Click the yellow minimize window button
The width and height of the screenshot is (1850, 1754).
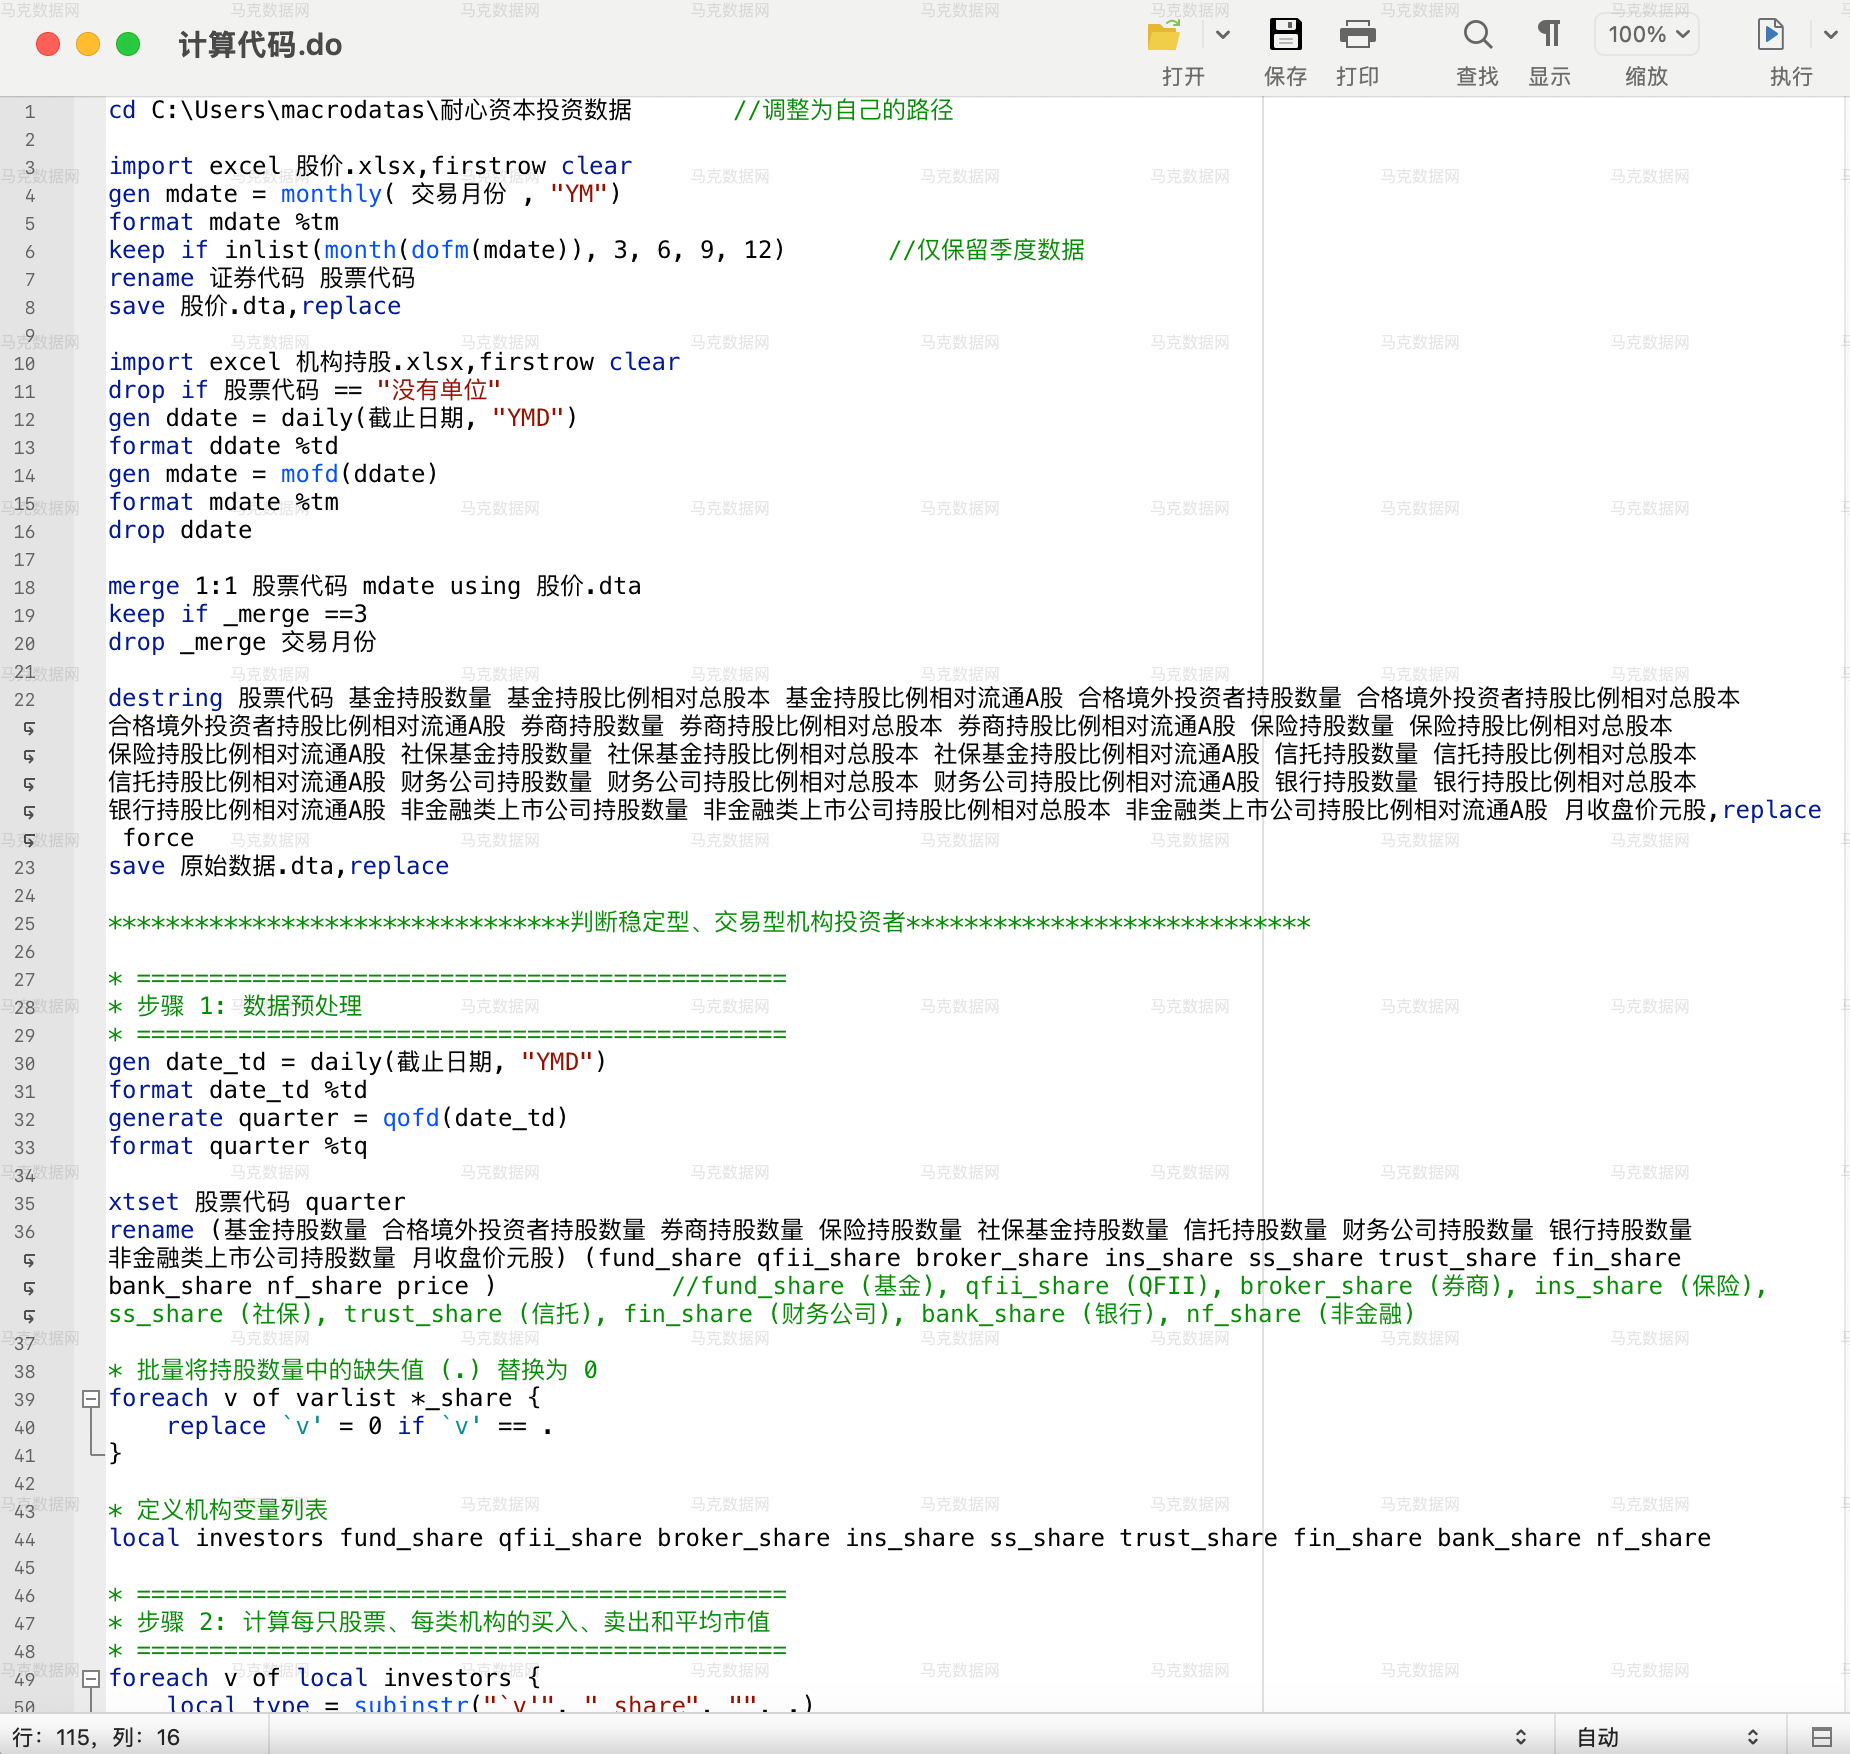tap(88, 45)
